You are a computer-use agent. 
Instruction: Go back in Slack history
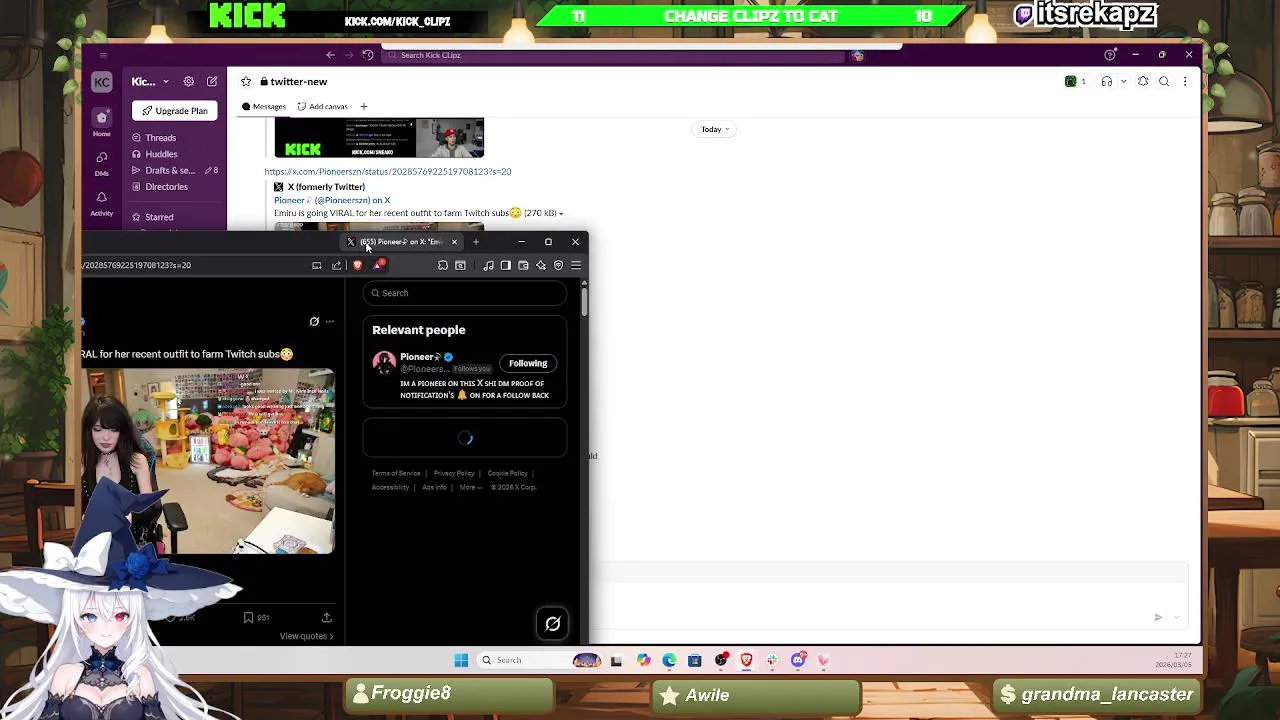click(x=331, y=55)
